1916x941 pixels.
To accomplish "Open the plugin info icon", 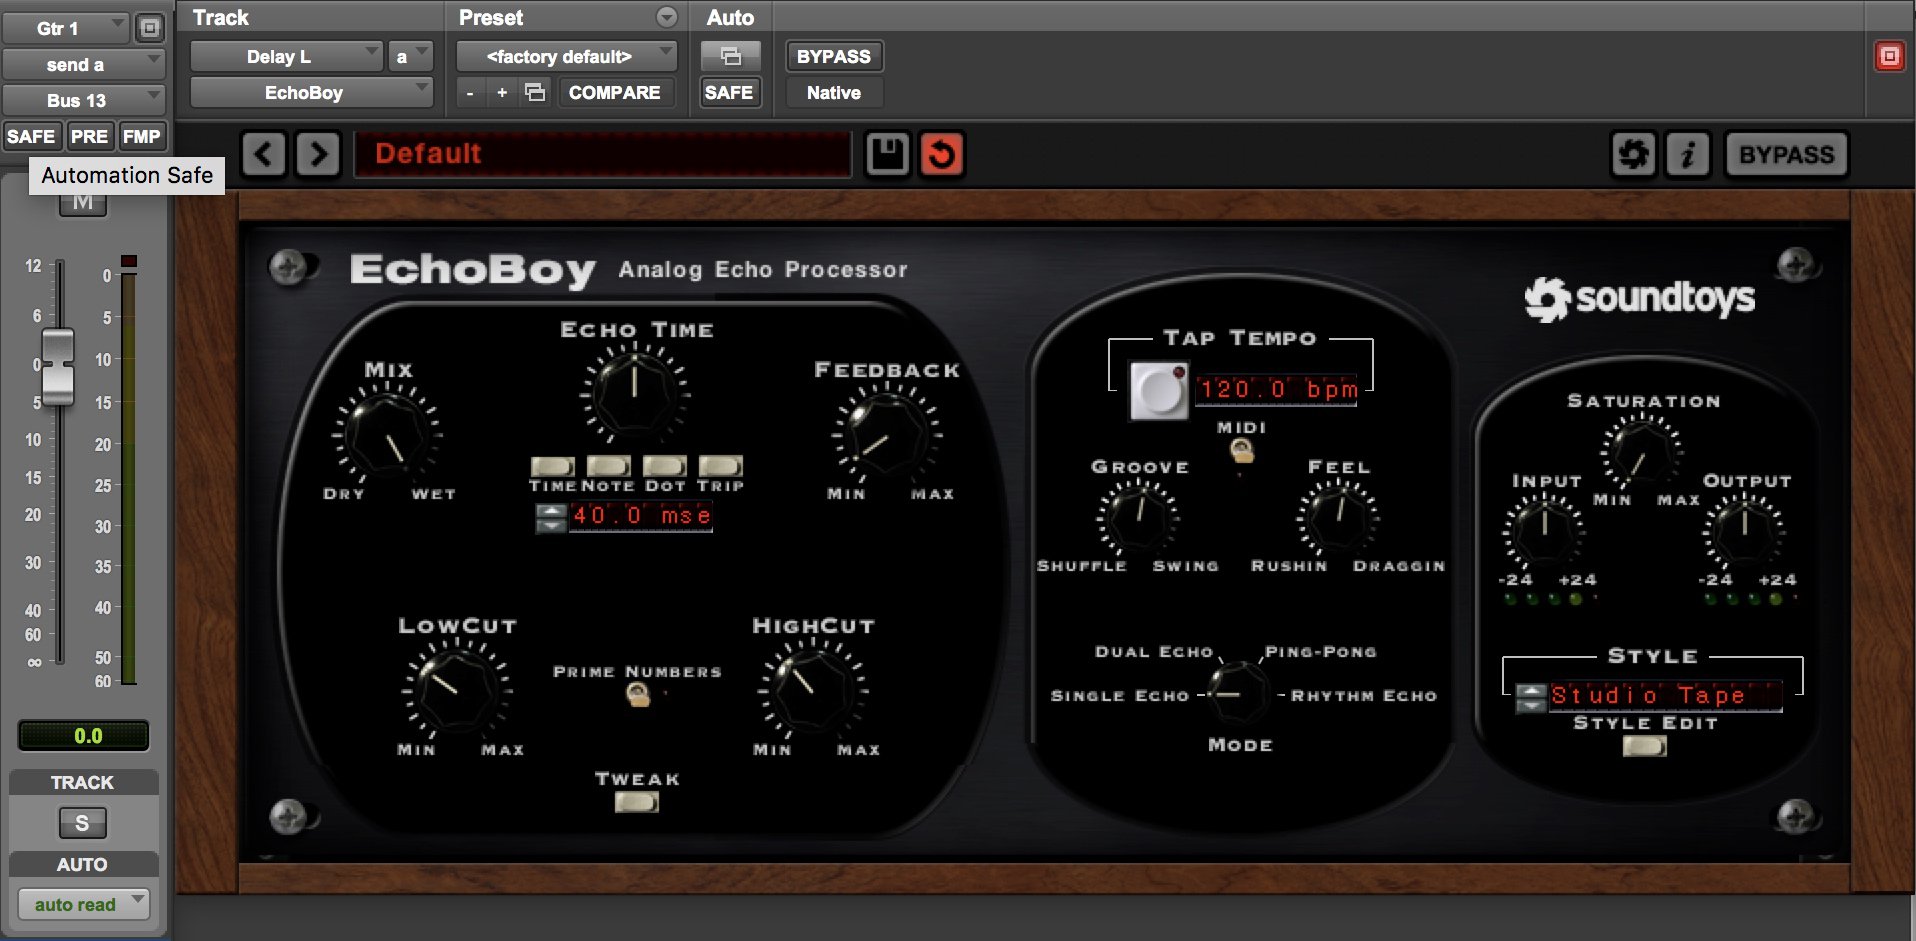I will [1688, 155].
